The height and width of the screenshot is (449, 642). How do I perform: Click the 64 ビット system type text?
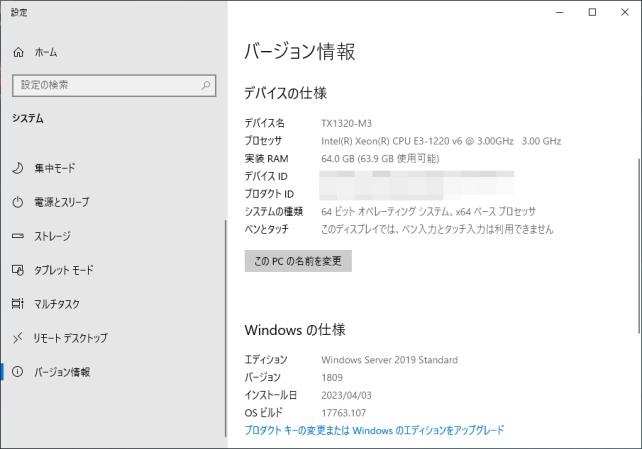pyautogui.click(x=428, y=212)
